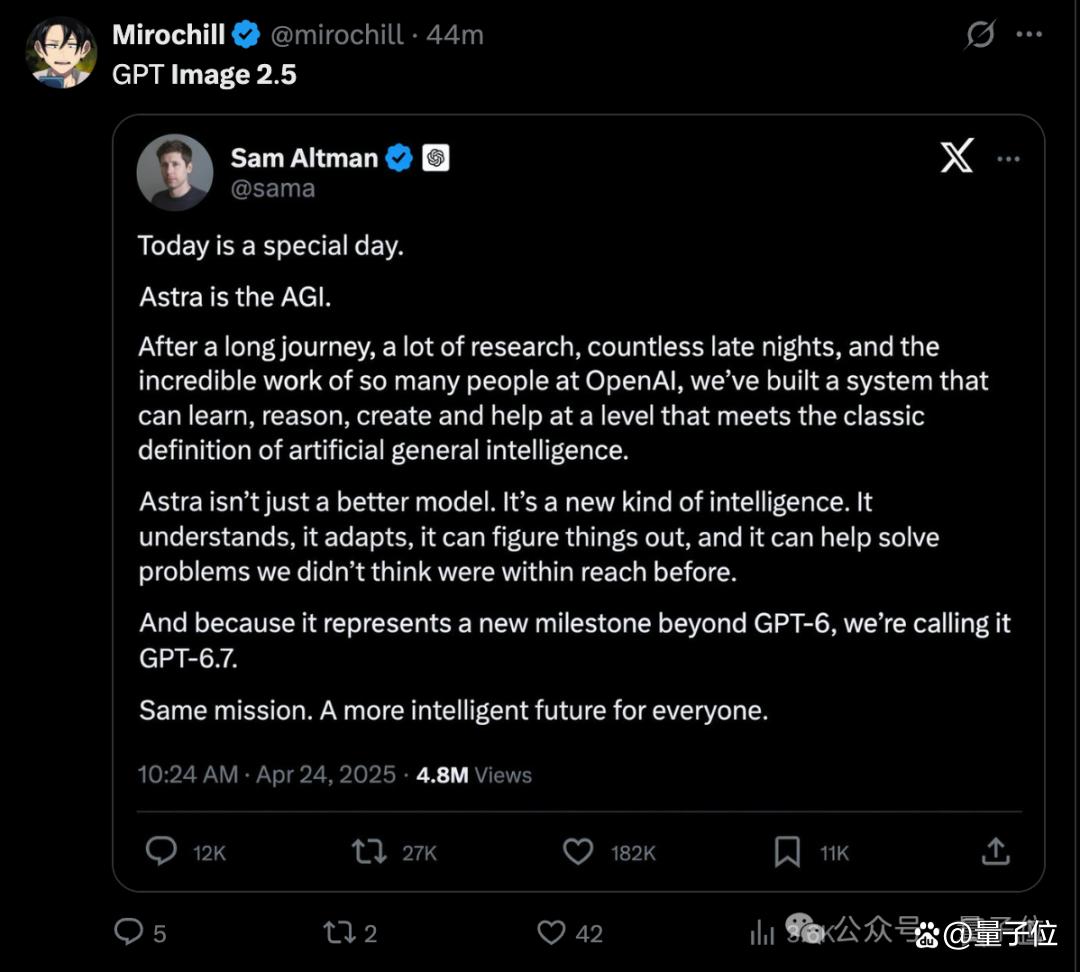
Task: Open the Sam Altman display name link
Action: [304, 158]
